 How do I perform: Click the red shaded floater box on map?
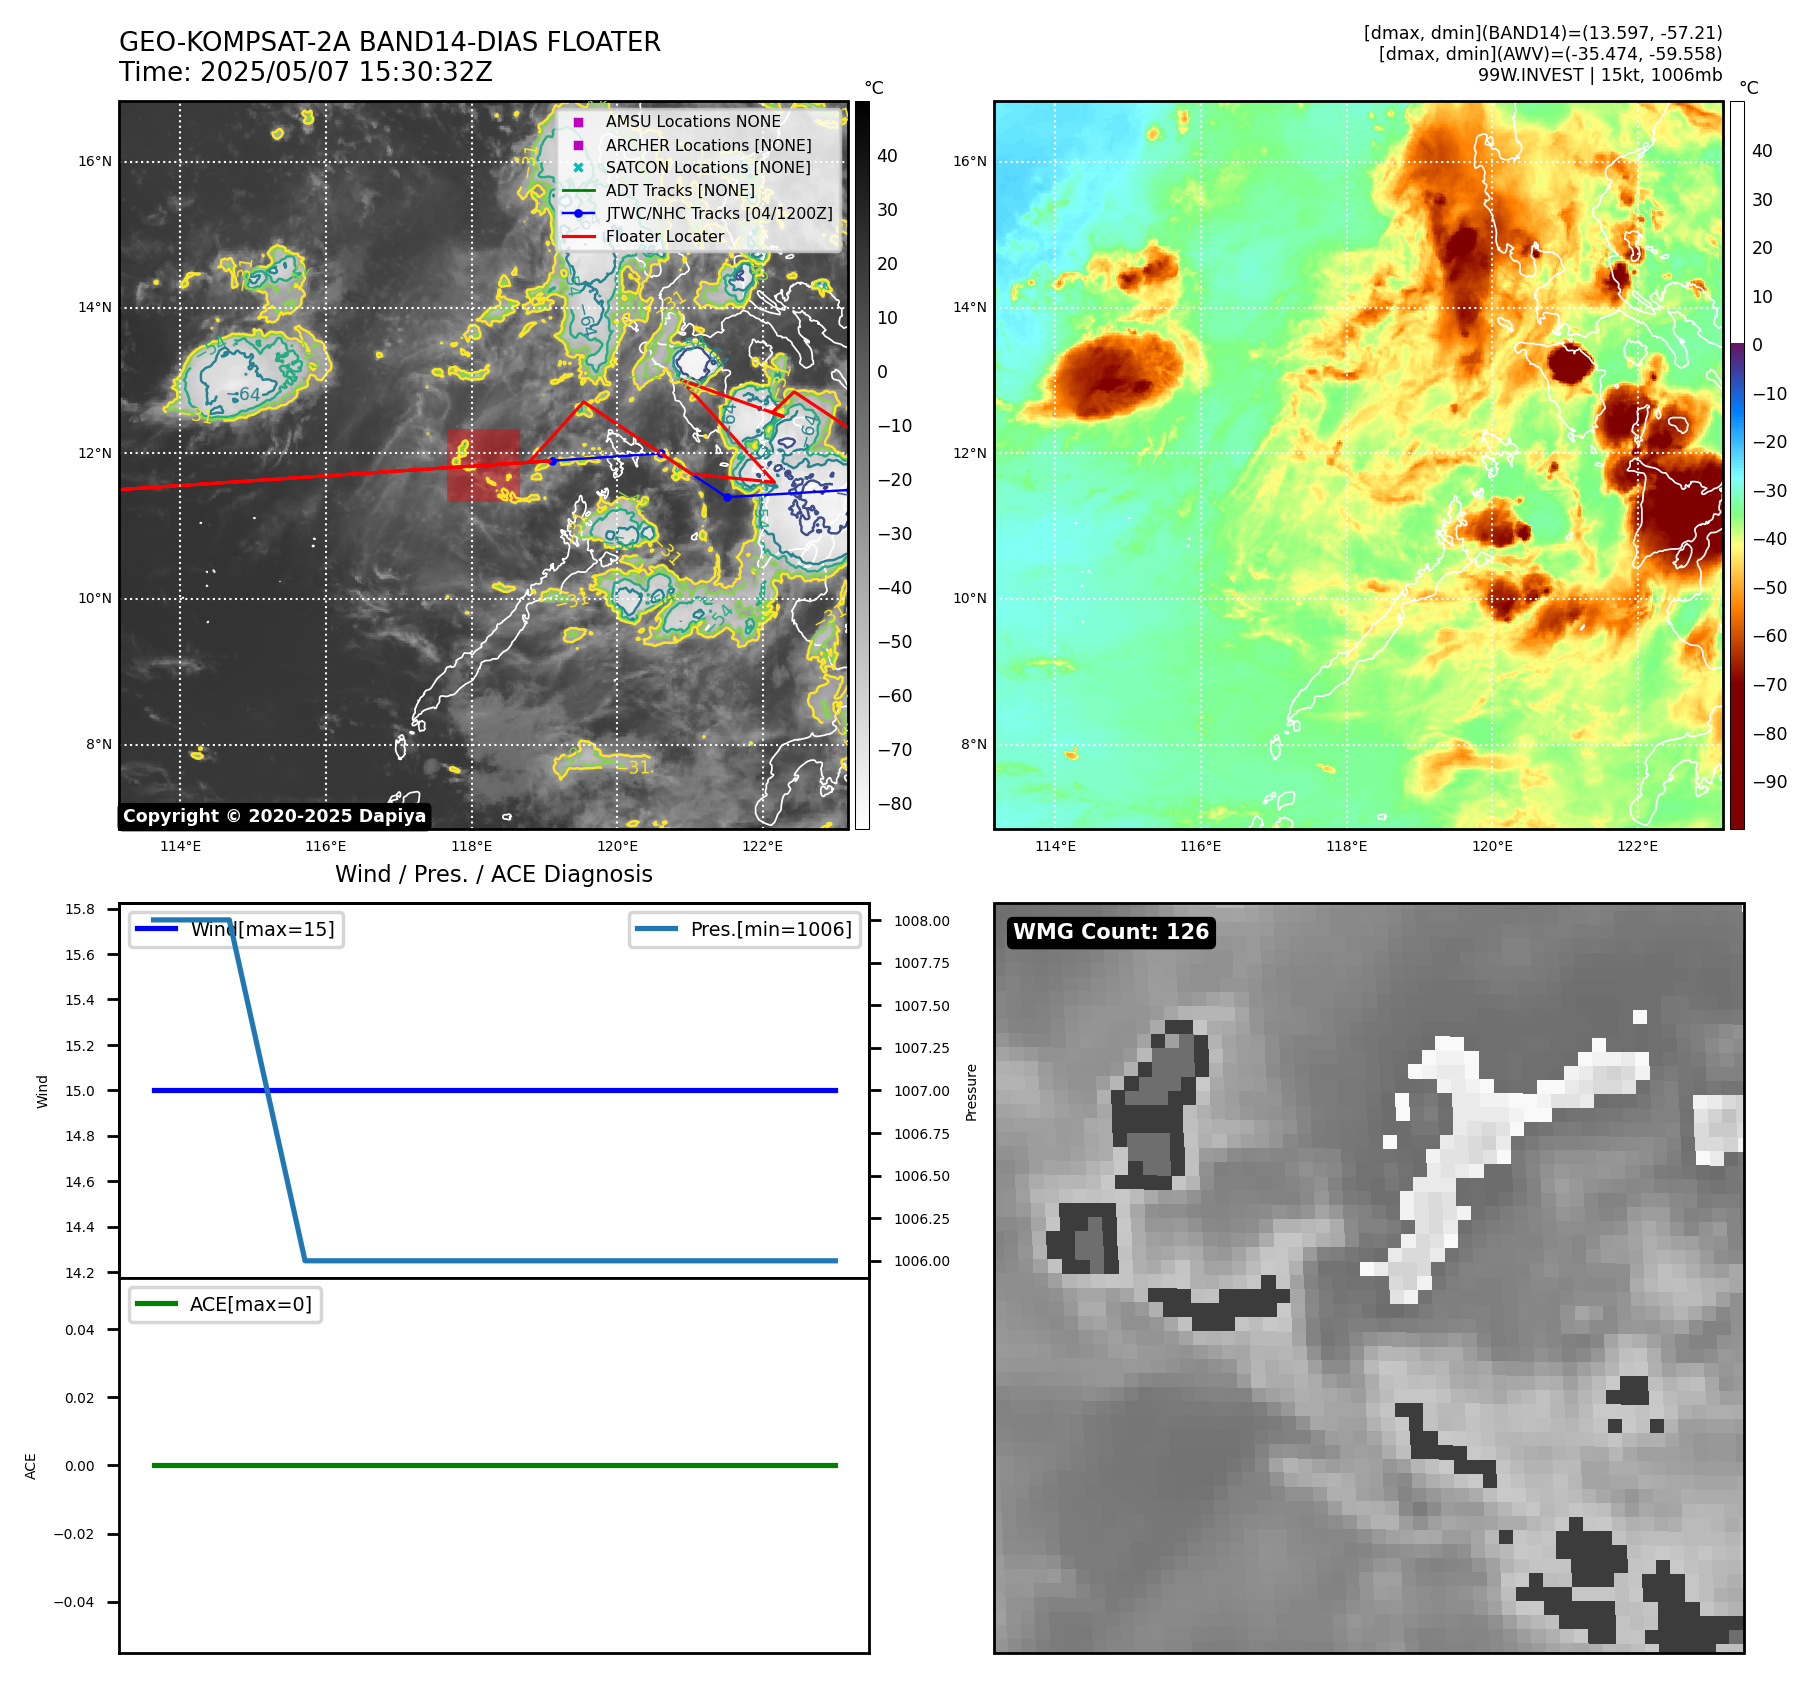pyautogui.click(x=483, y=465)
